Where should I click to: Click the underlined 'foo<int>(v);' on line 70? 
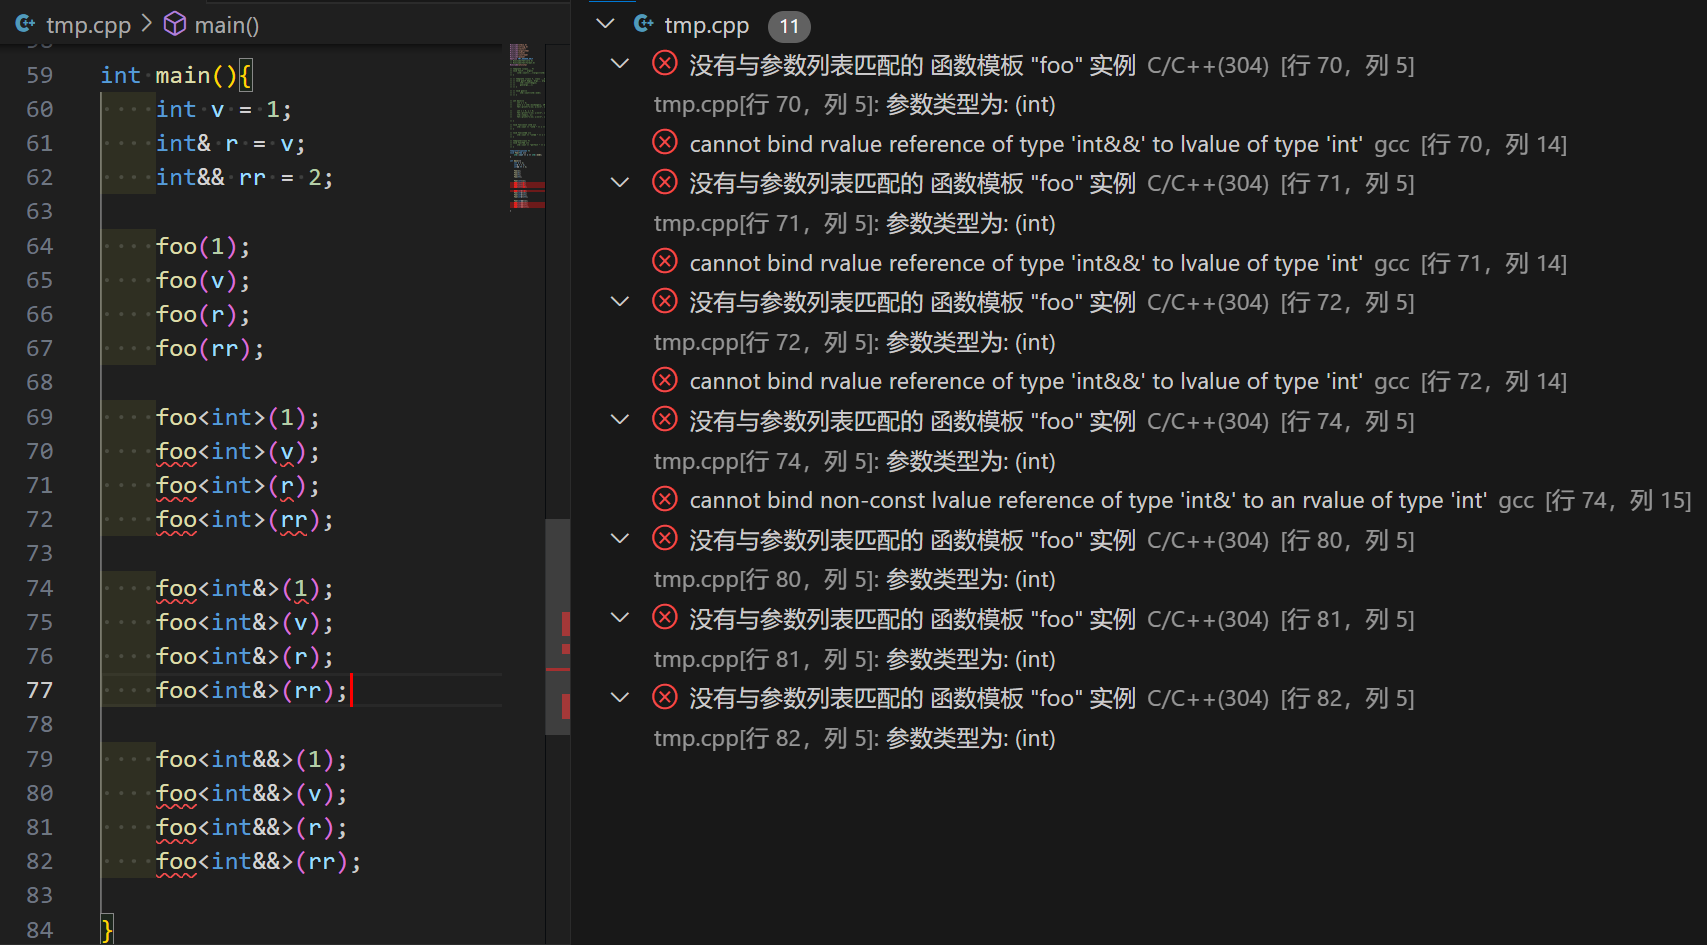pyautogui.click(x=238, y=451)
